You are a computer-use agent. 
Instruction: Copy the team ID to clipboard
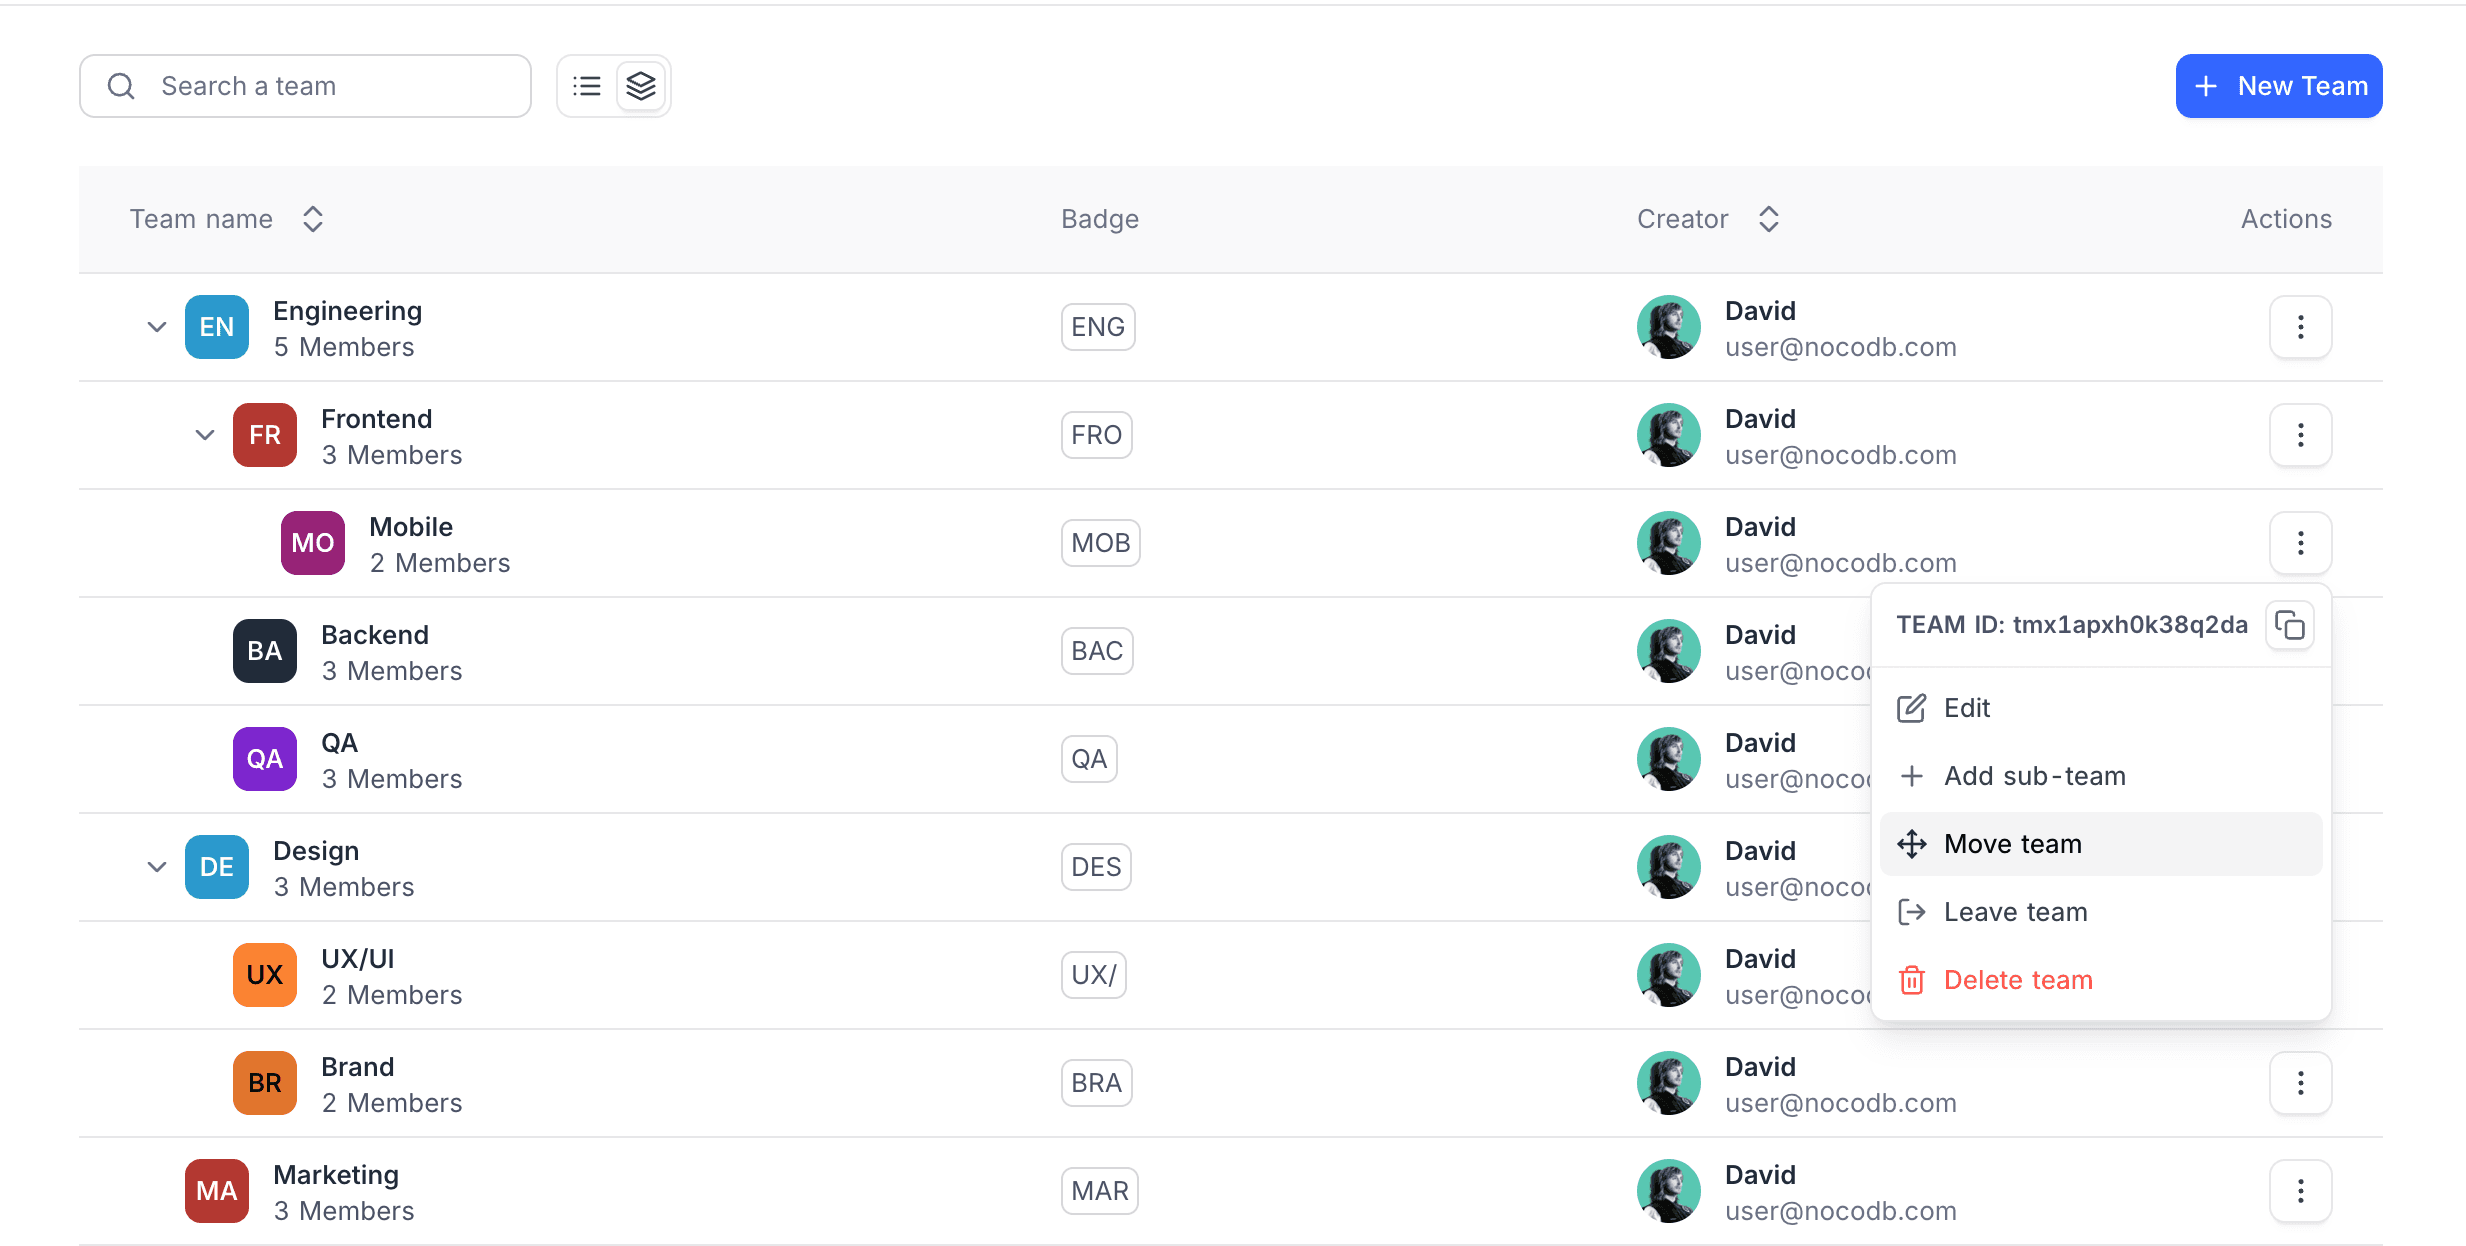pyautogui.click(x=2289, y=625)
